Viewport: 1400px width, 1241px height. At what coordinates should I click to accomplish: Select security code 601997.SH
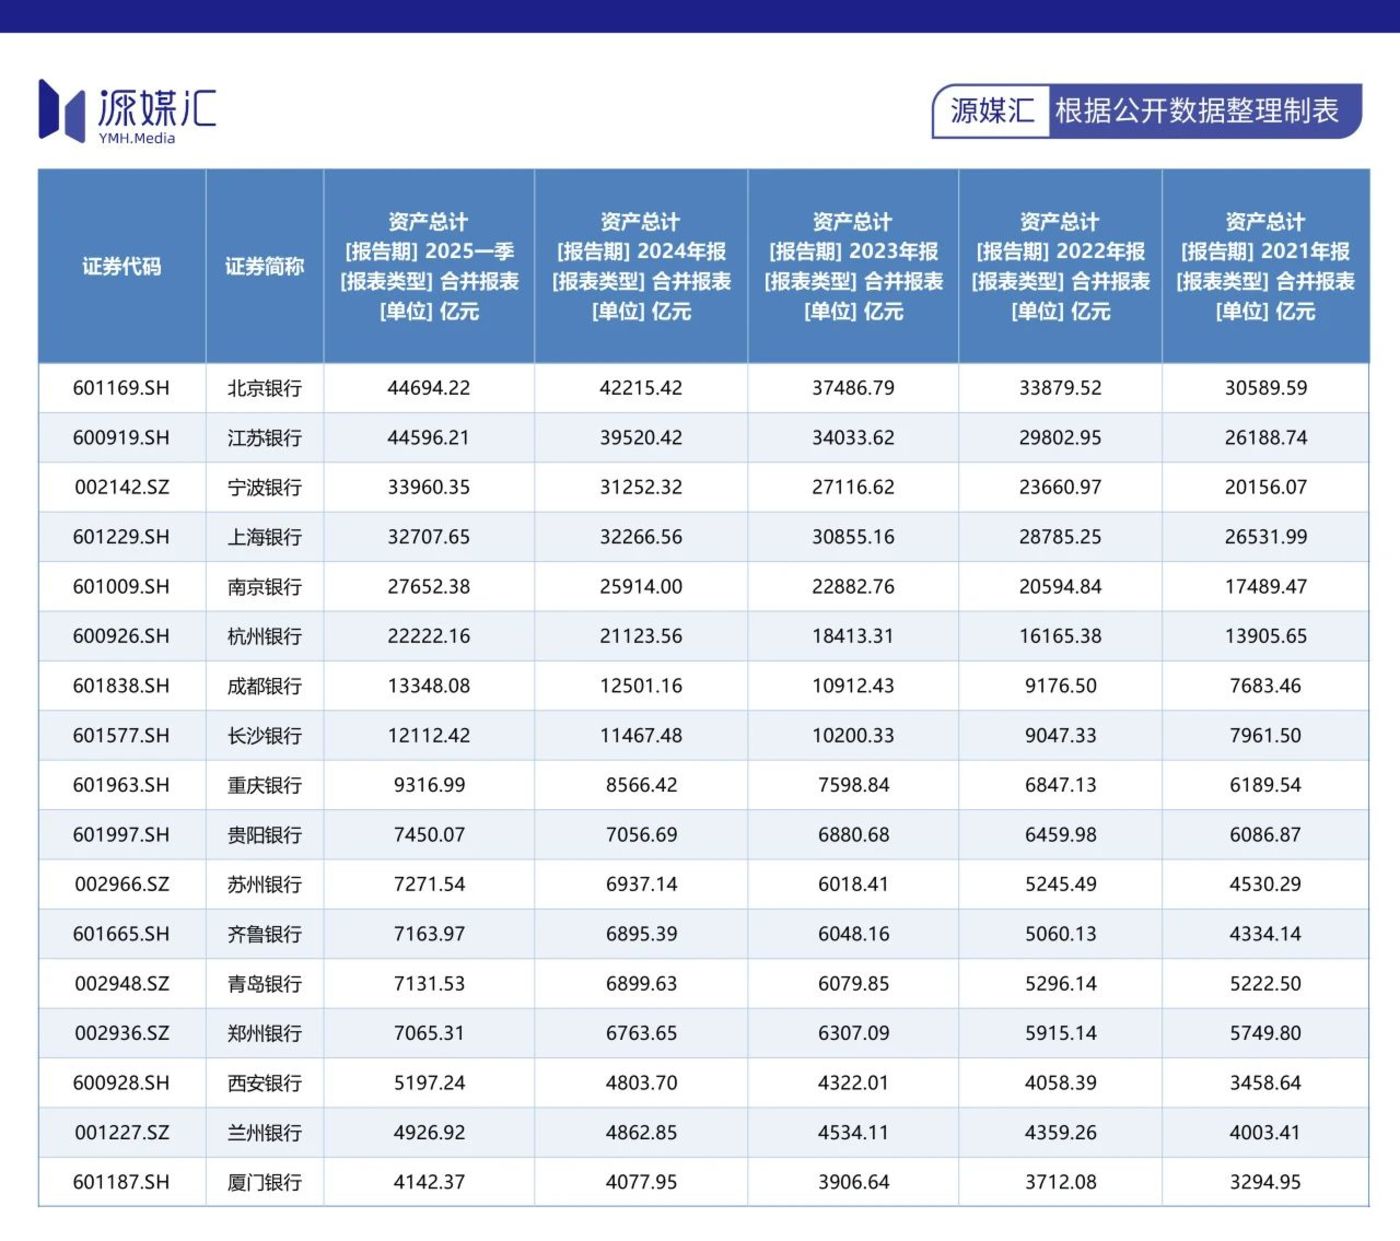tap(121, 835)
